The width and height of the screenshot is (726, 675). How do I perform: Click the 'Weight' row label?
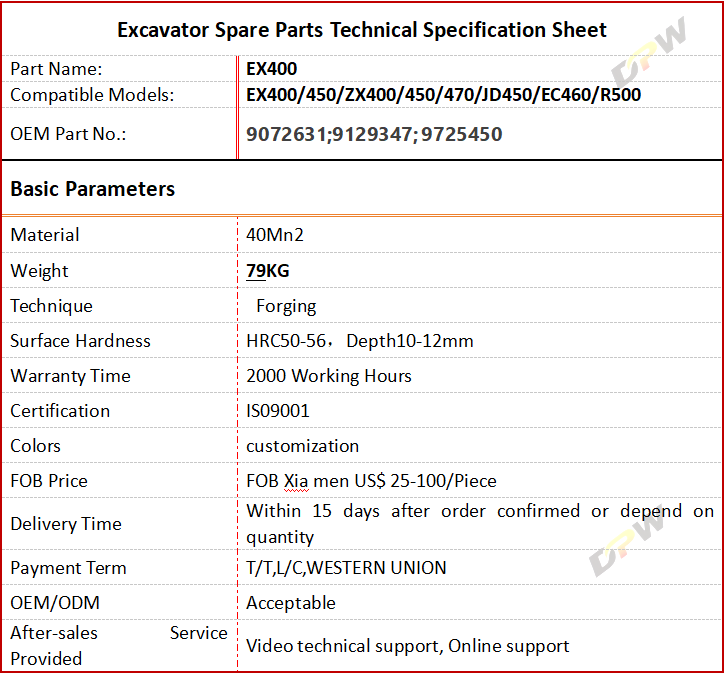click(39, 271)
